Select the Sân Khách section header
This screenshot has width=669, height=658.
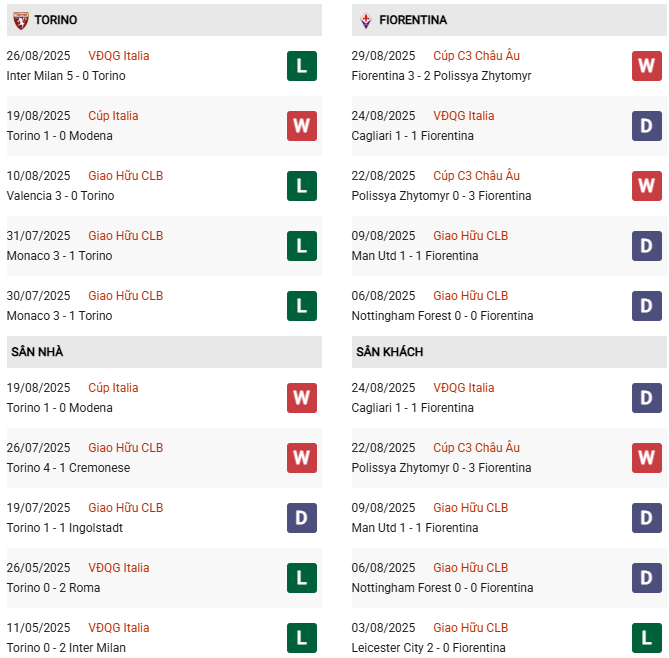click(389, 352)
